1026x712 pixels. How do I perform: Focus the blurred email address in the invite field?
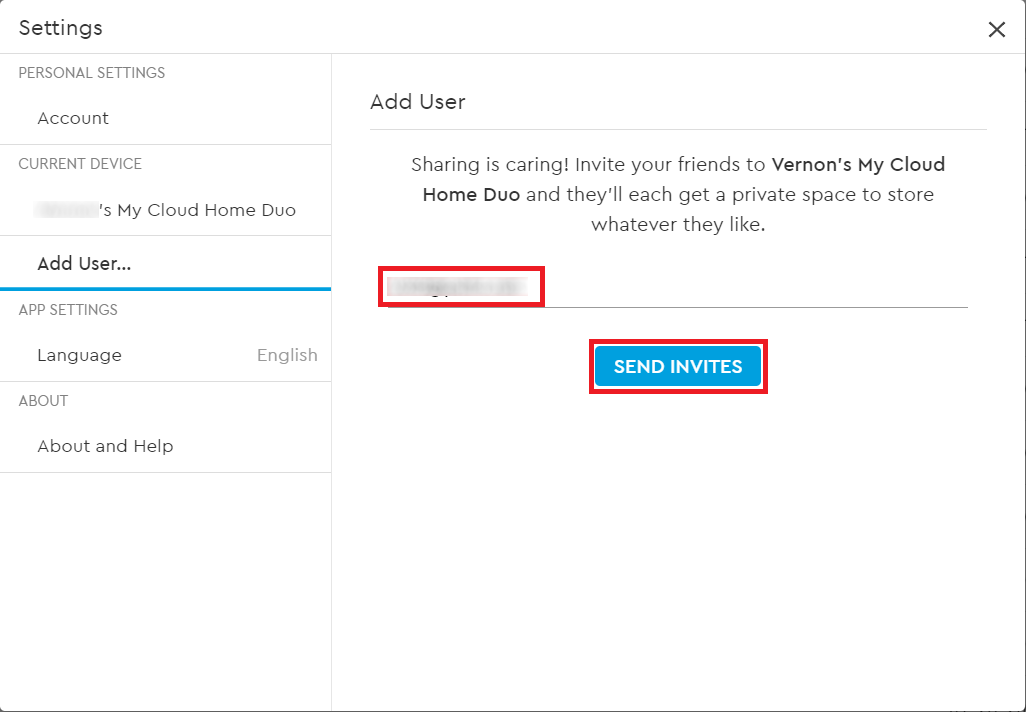tap(457, 287)
